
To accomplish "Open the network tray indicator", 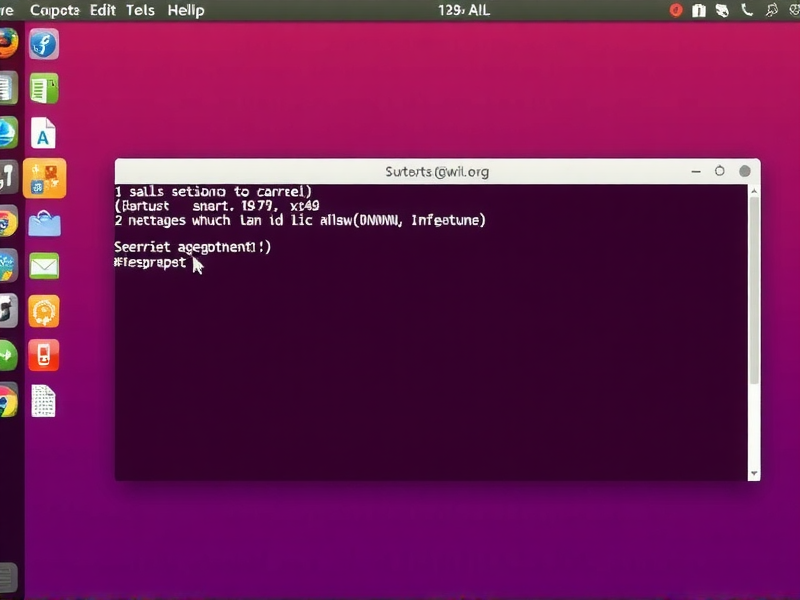I will tap(725, 10).
